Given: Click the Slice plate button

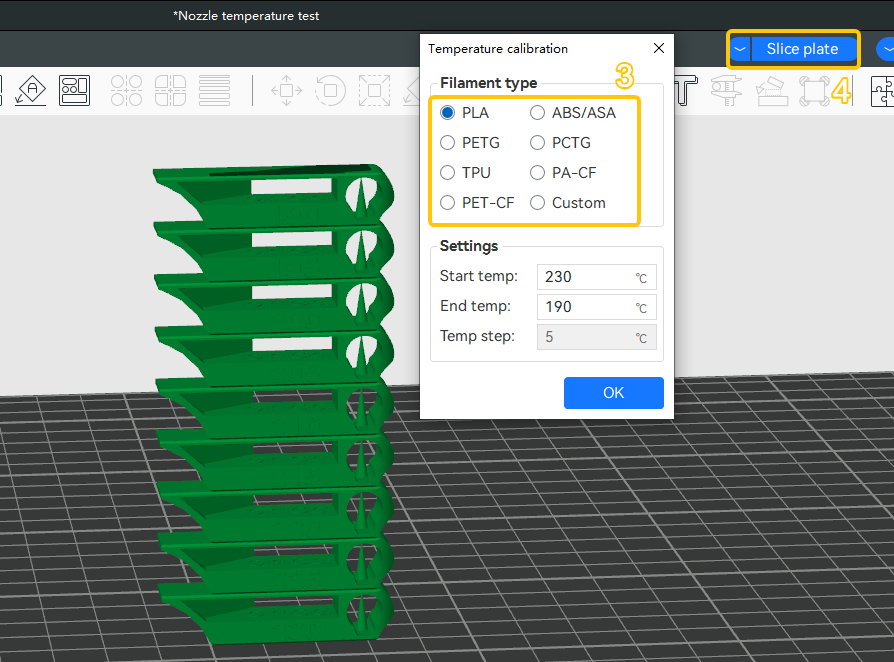Looking at the screenshot, I should [x=803, y=49].
